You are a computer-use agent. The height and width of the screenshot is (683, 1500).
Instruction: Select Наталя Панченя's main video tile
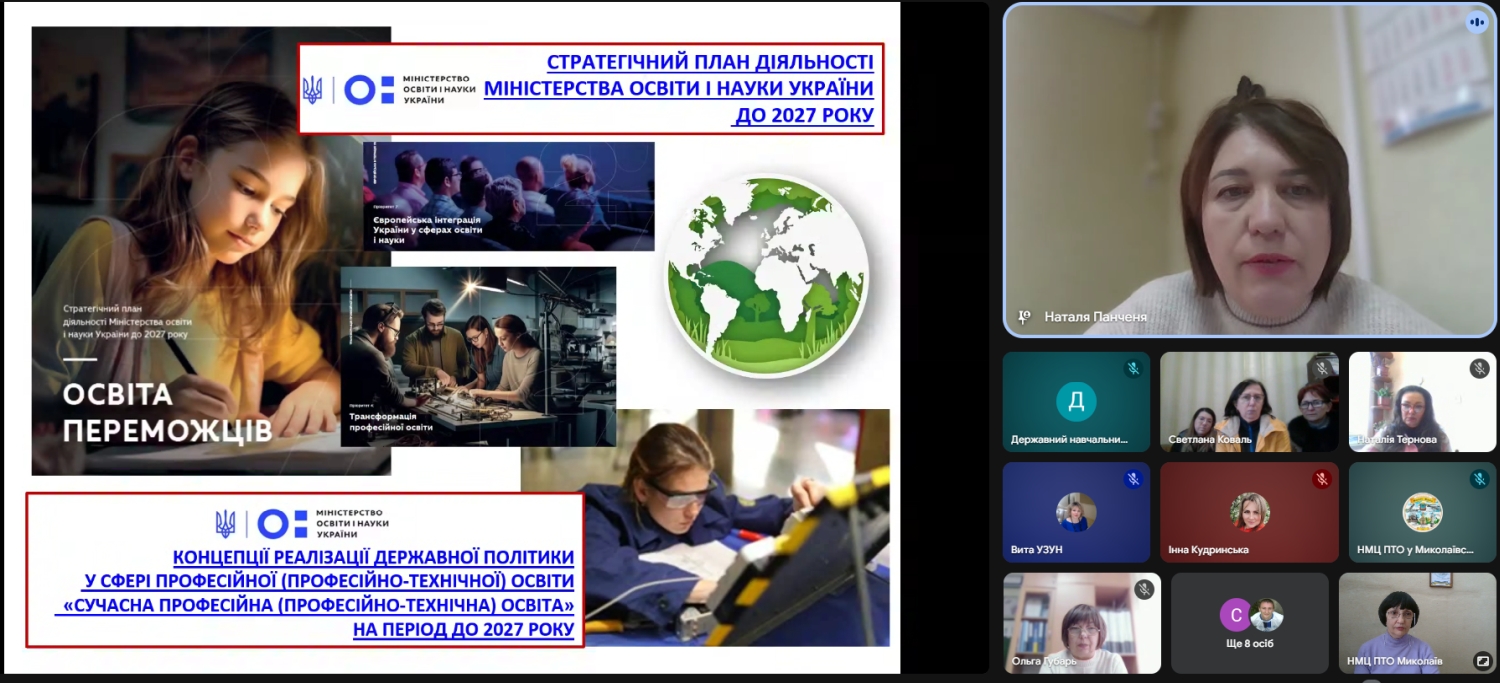(1248, 170)
